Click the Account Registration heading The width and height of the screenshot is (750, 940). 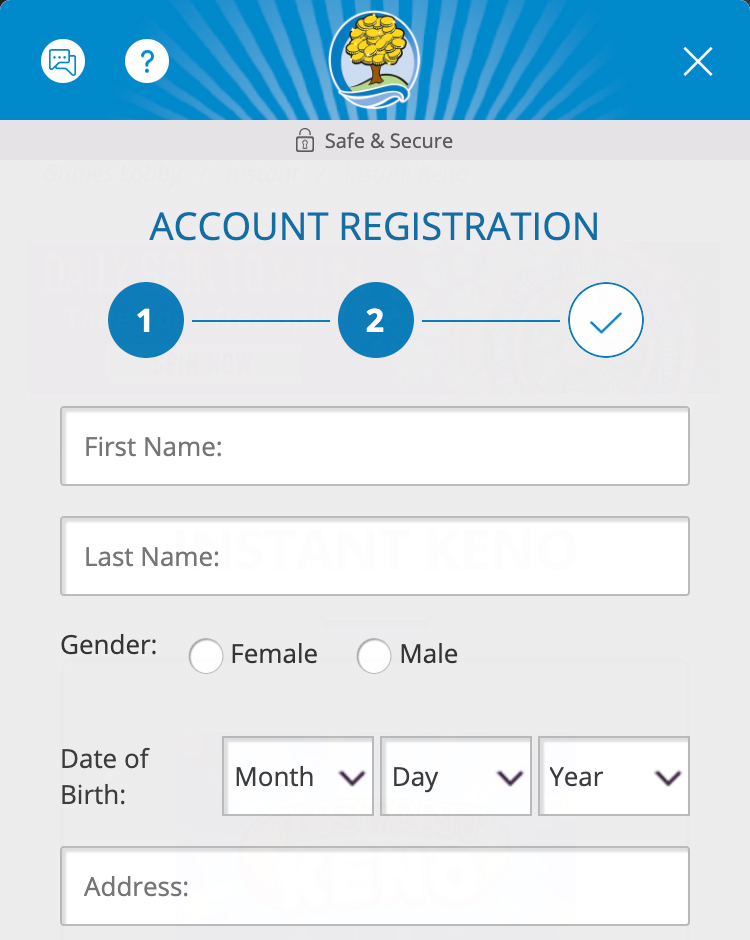point(374,227)
